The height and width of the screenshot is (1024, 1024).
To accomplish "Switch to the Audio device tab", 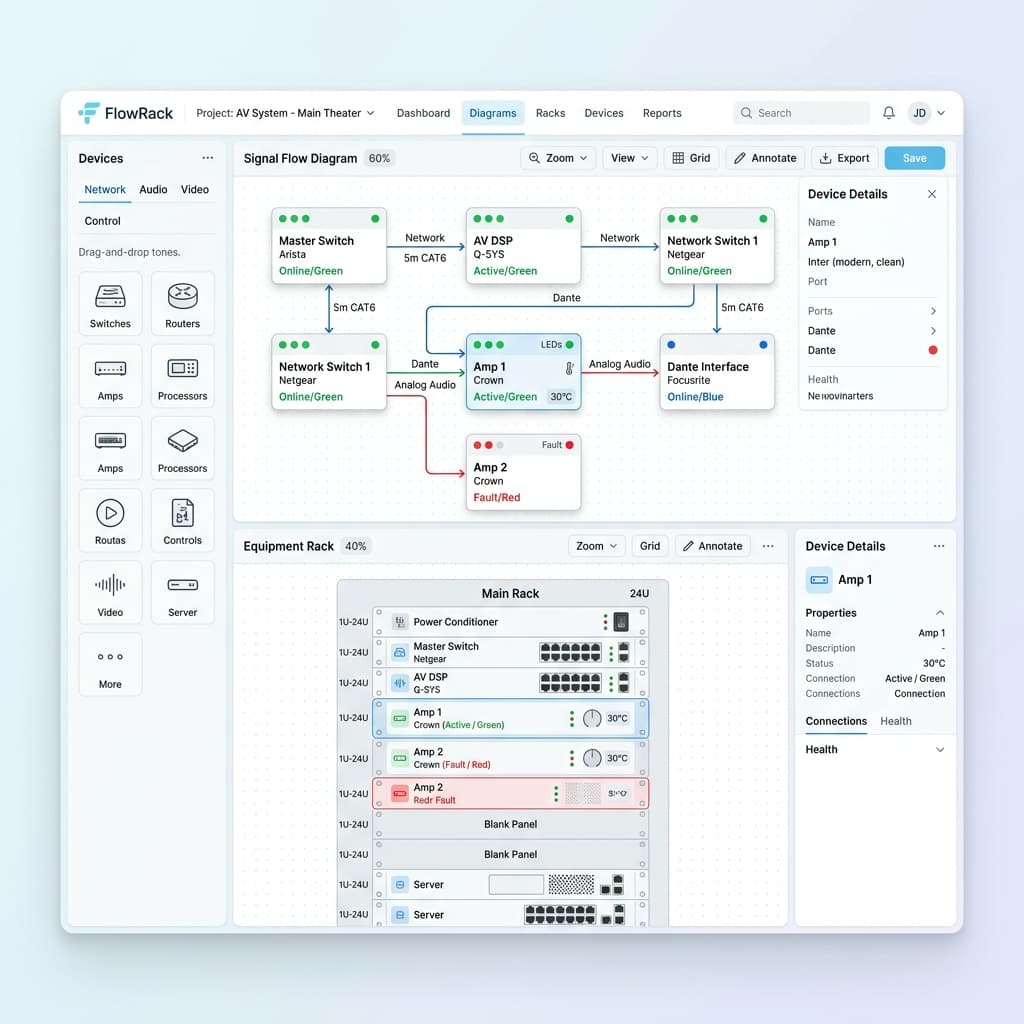I will (x=153, y=189).
